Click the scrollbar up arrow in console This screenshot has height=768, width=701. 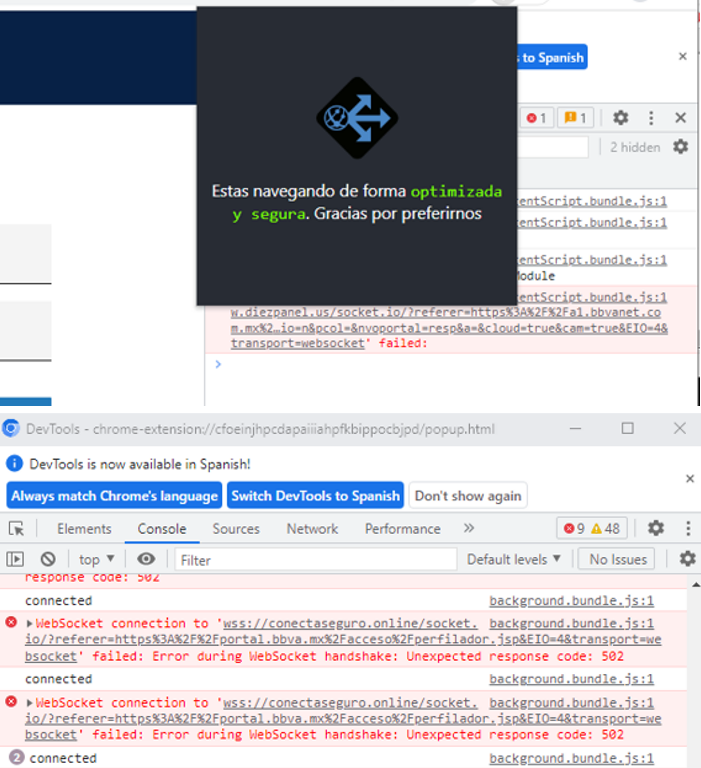coord(696,584)
